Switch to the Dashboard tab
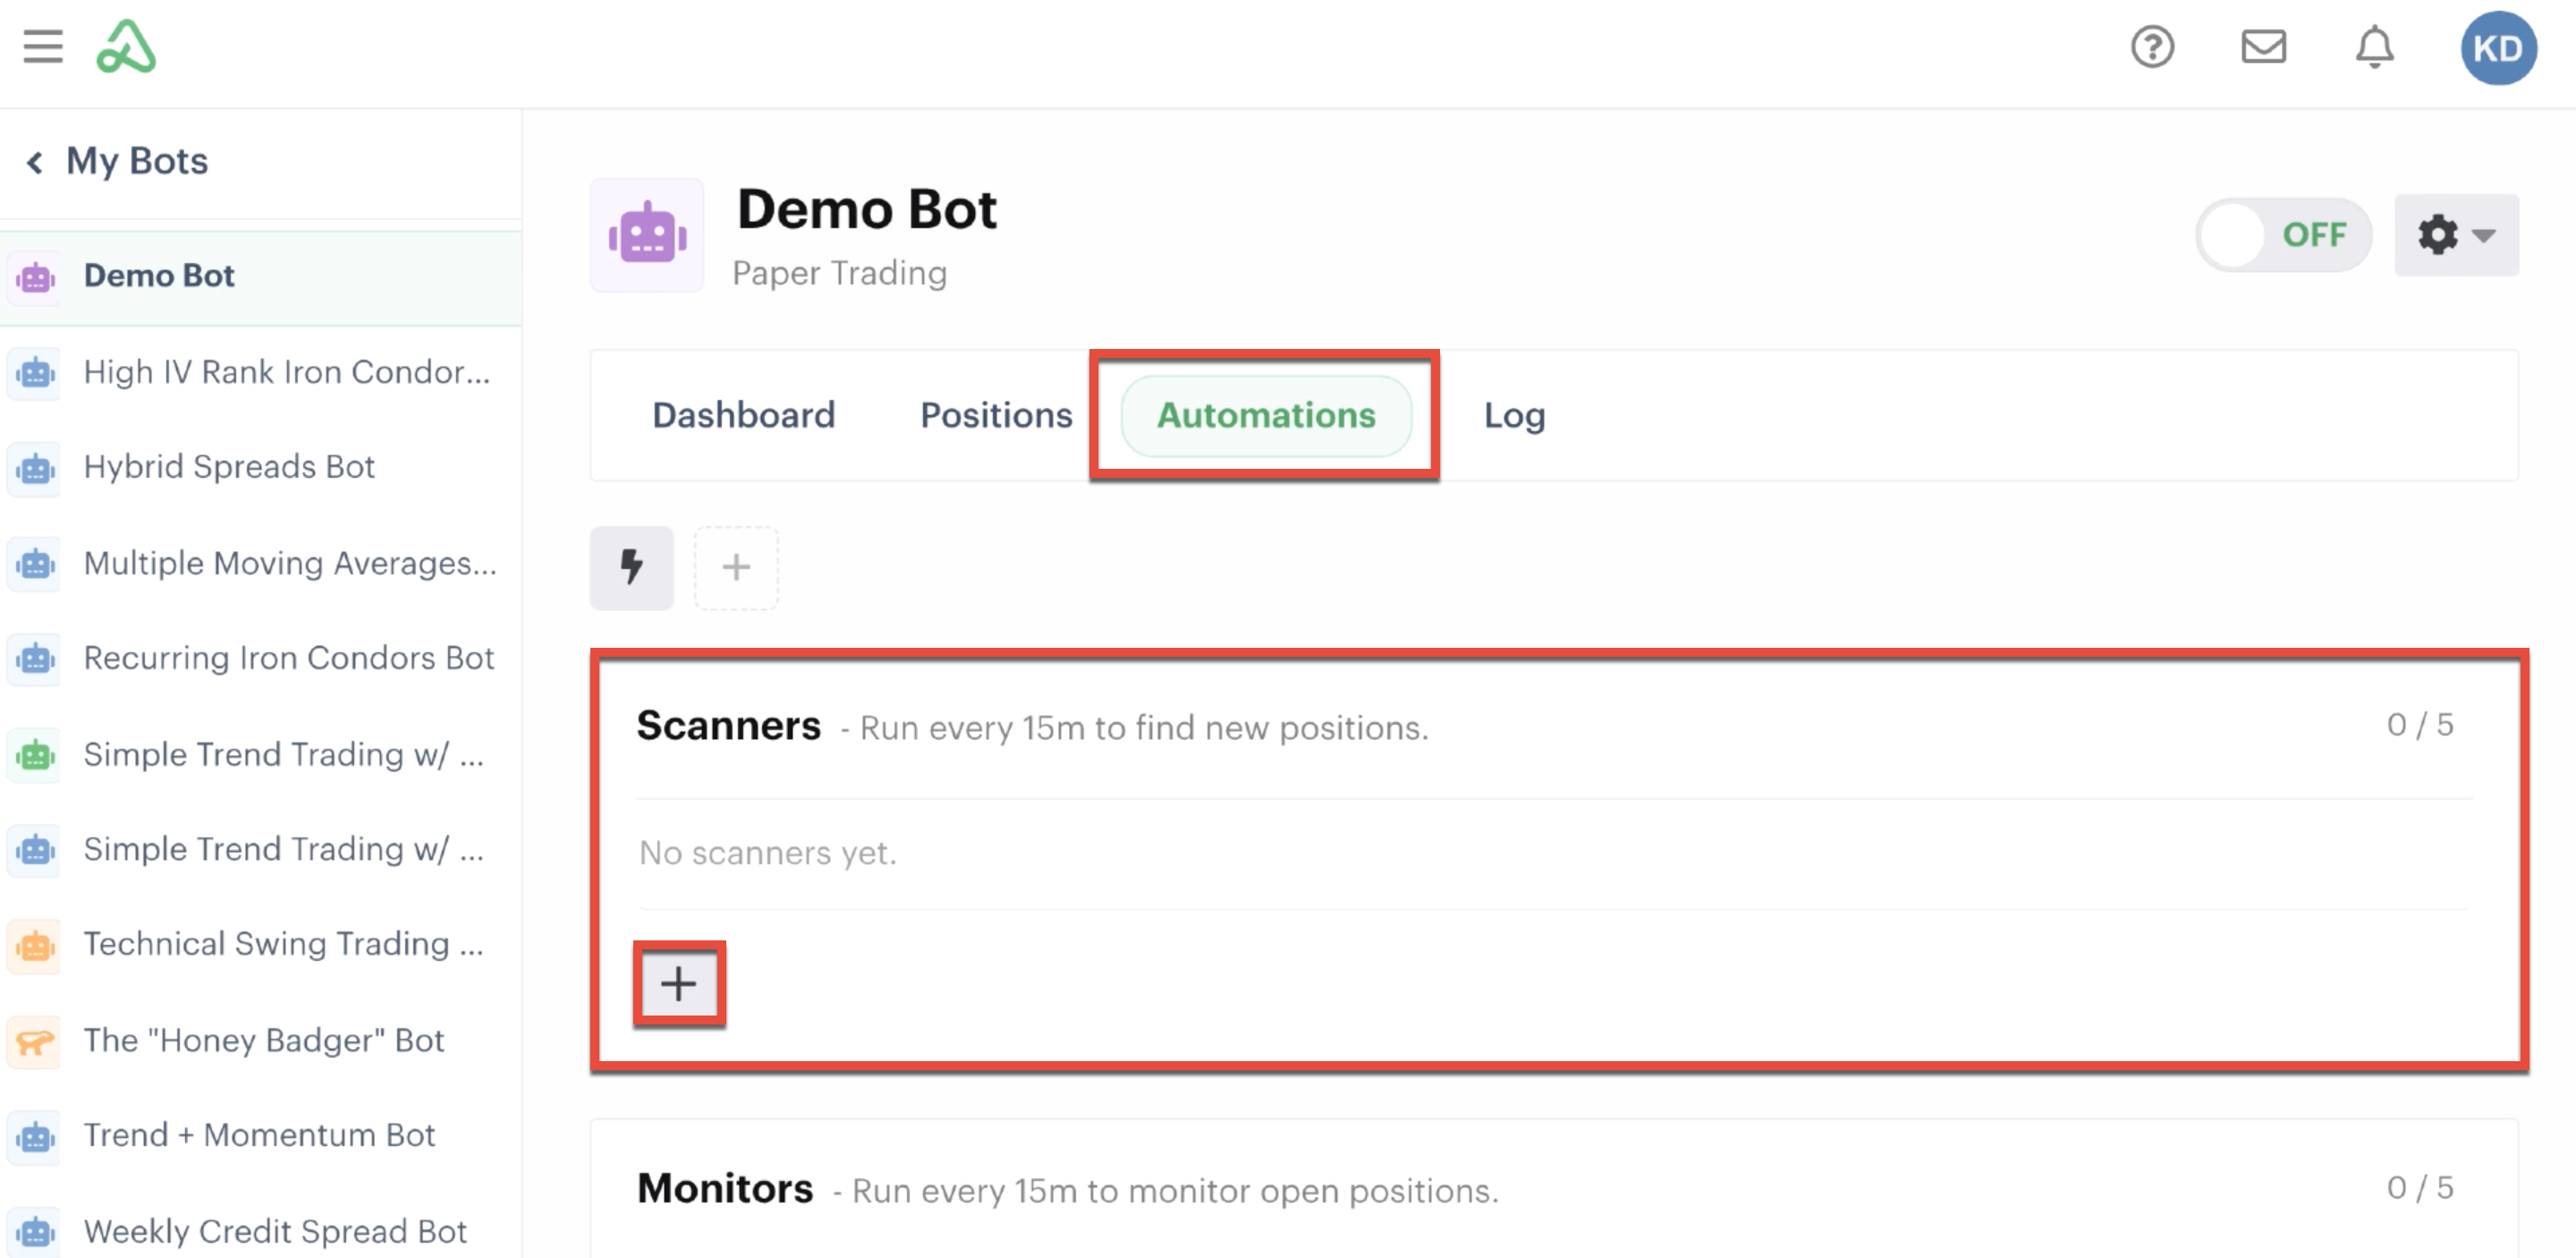This screenshot has width=2576, height=1258. [743, 415]
